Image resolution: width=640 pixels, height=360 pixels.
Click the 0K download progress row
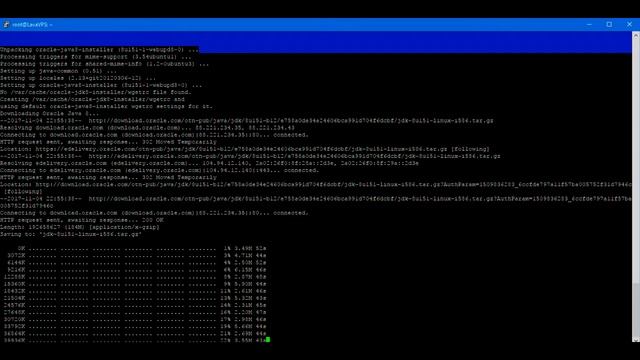point(142,248)
